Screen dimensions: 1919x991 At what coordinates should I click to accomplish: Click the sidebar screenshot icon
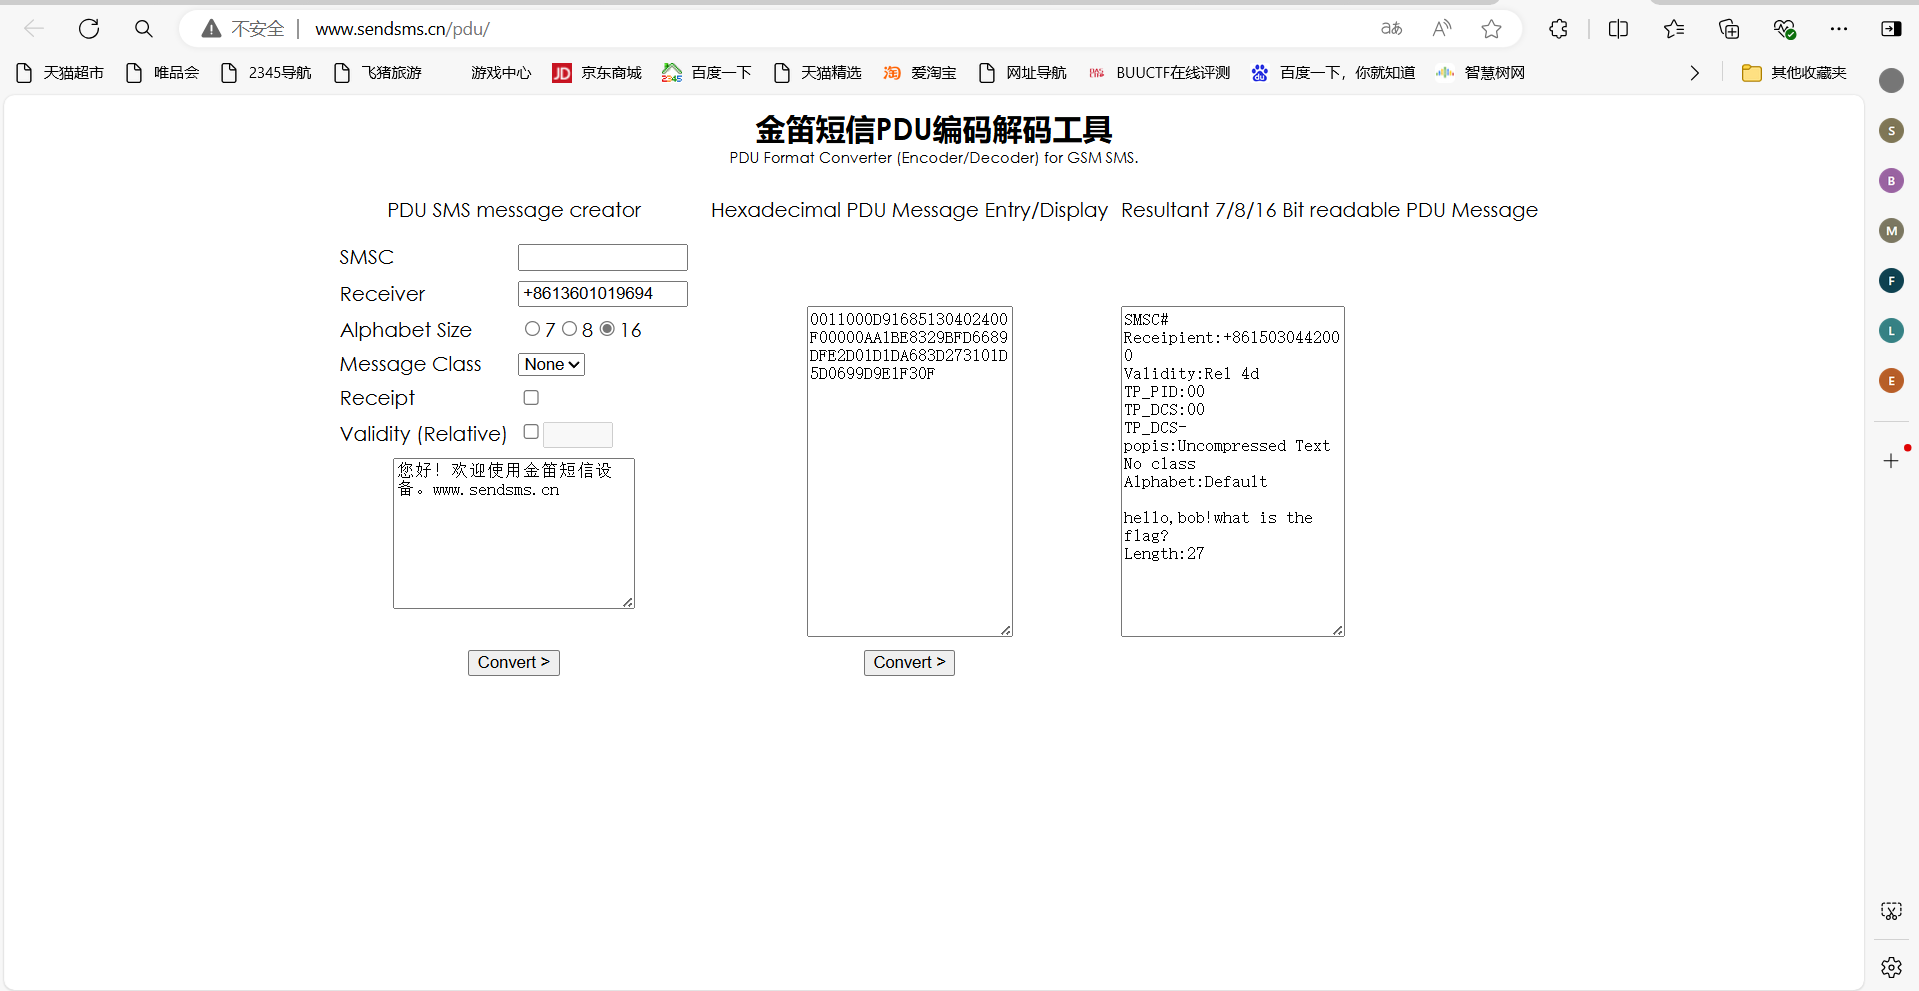(x=1891, y=911)
